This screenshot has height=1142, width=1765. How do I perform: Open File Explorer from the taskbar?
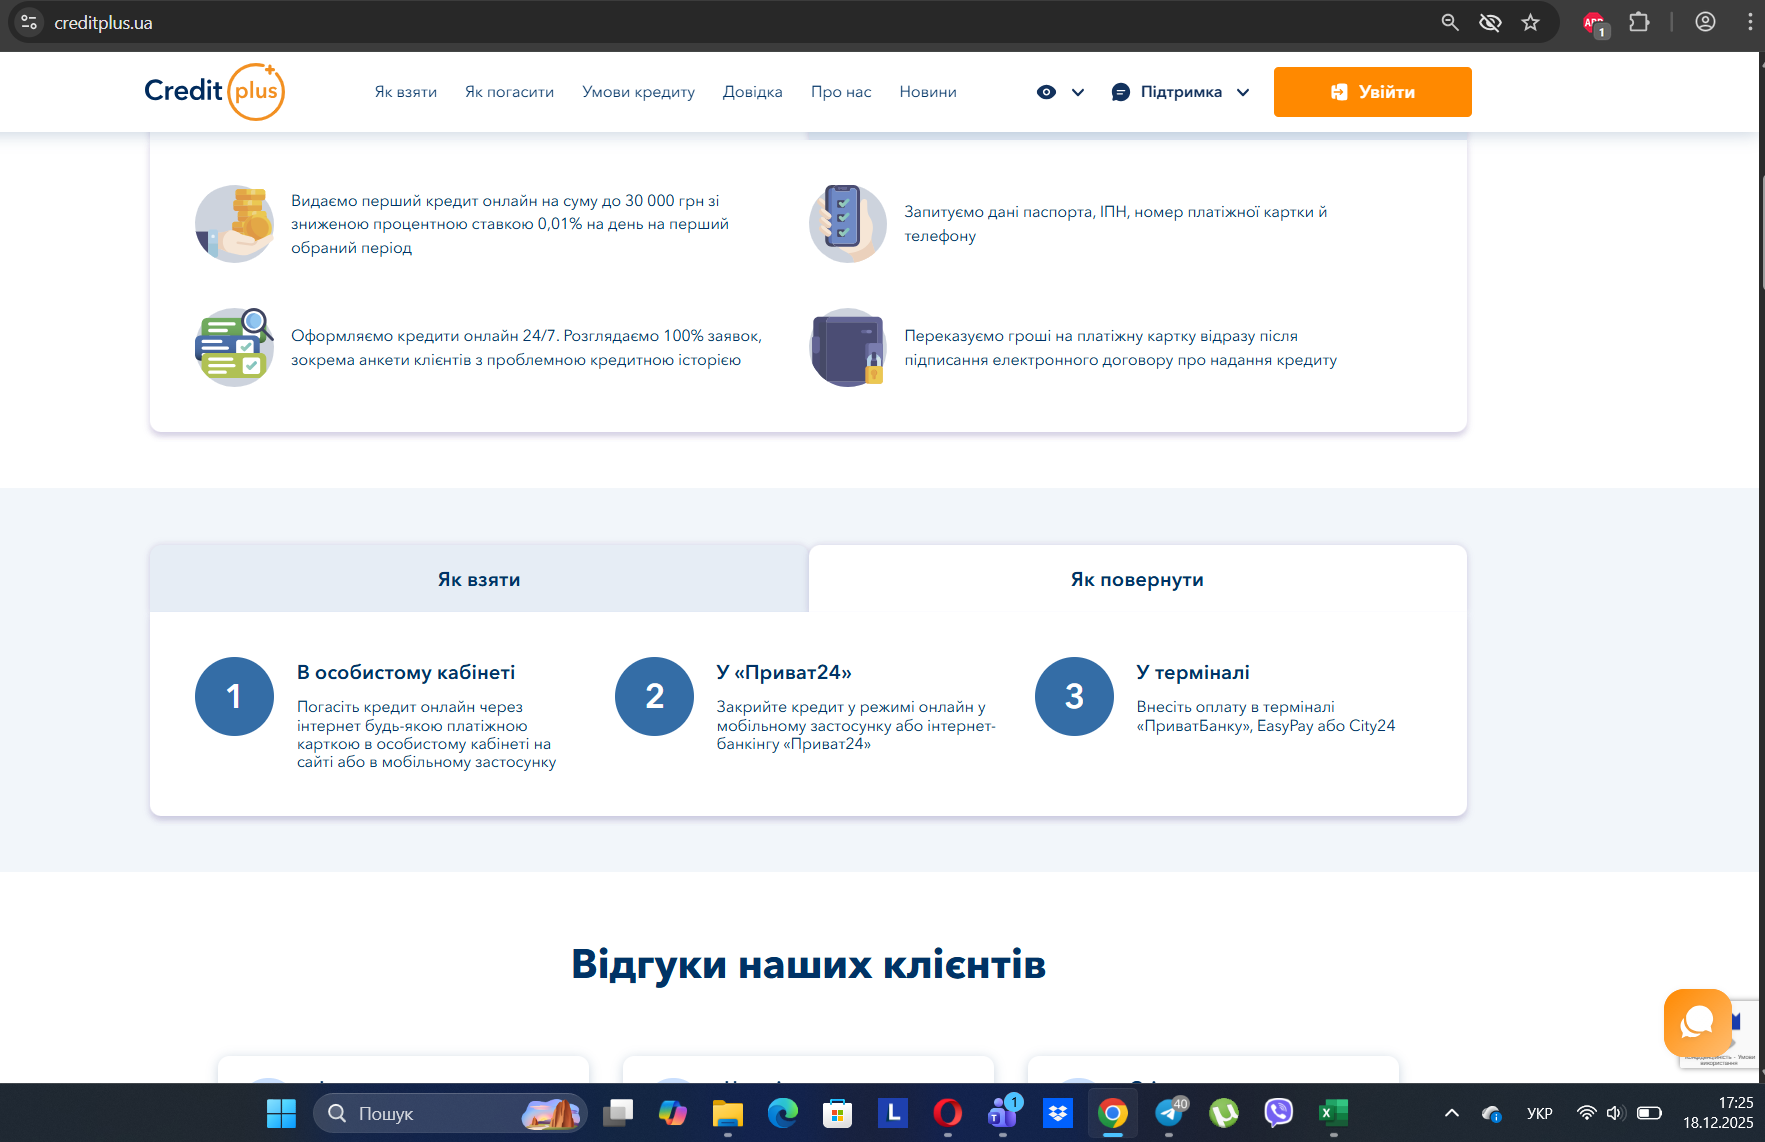pos(727,1113)
